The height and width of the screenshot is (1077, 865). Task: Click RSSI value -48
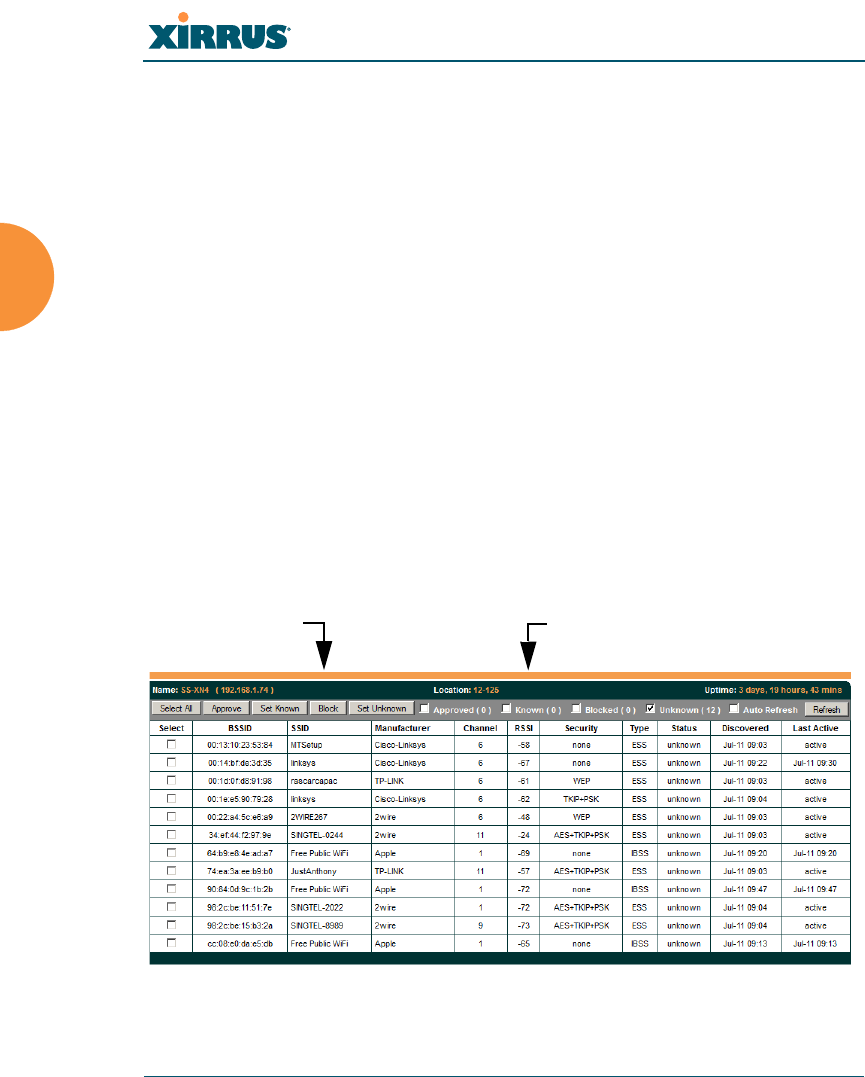(x=524, y=817)
